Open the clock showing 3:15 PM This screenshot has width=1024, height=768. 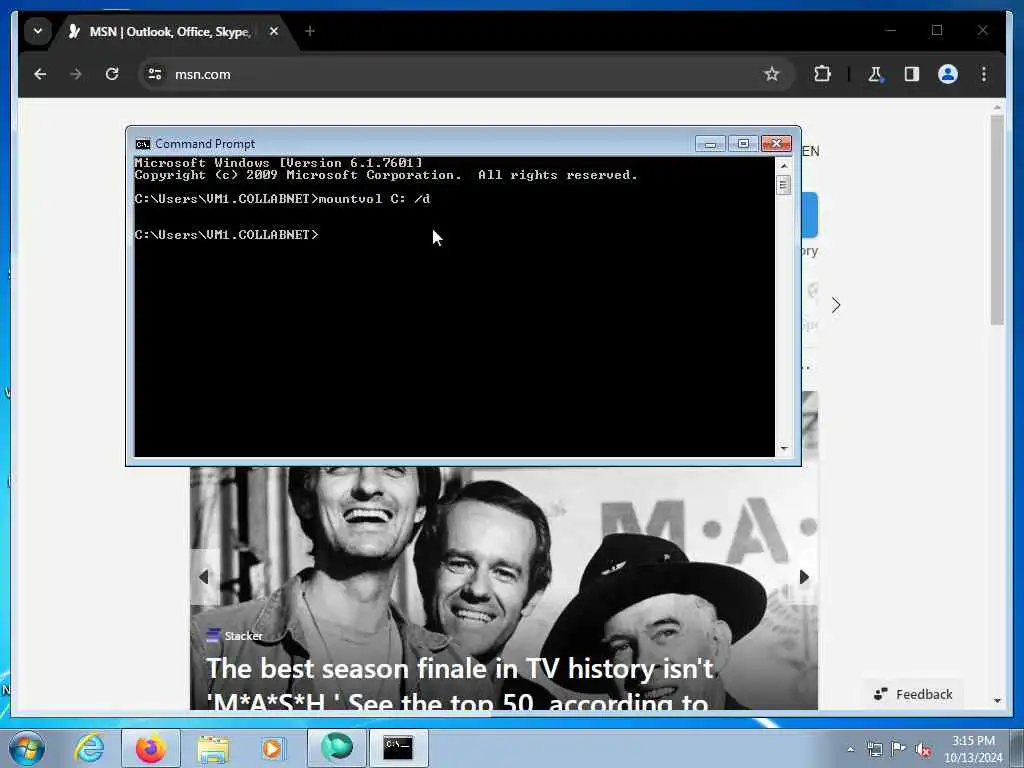[x=972, y=749]
